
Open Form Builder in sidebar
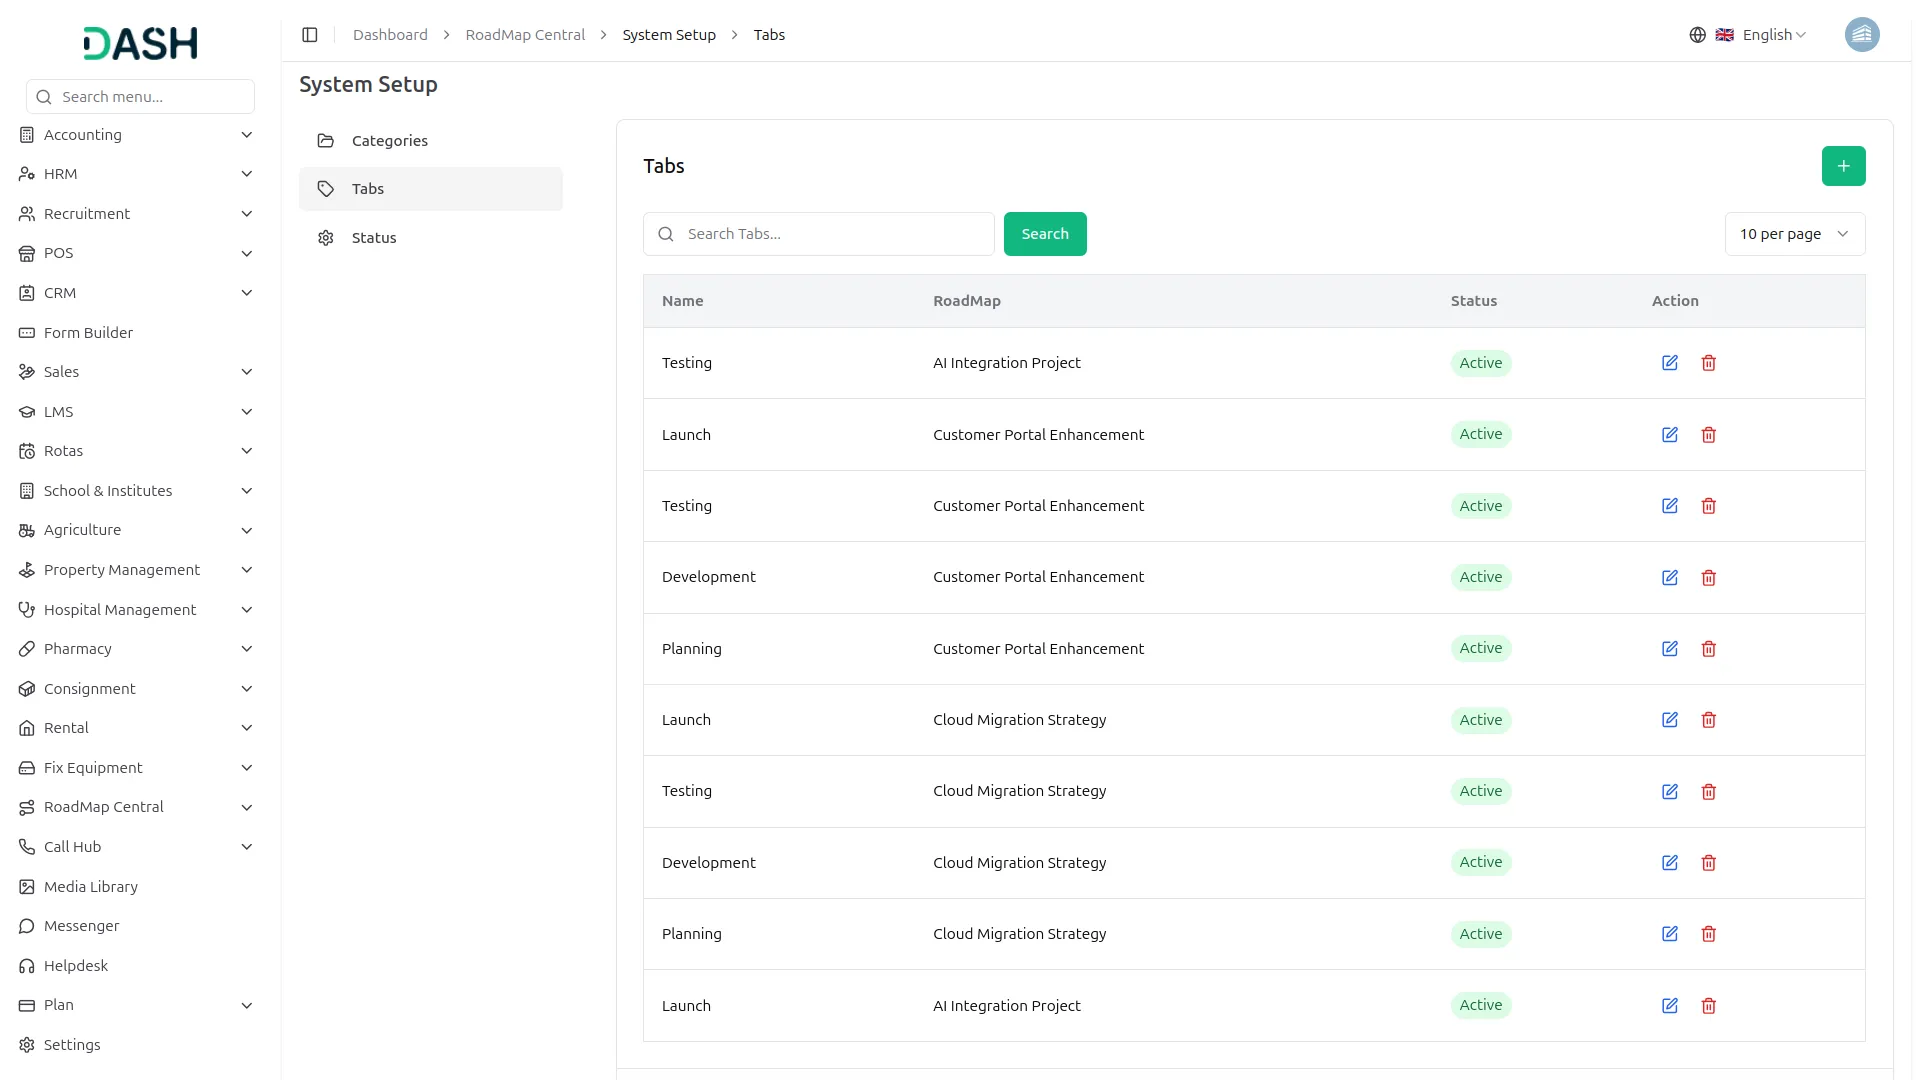tap(140, 333)
